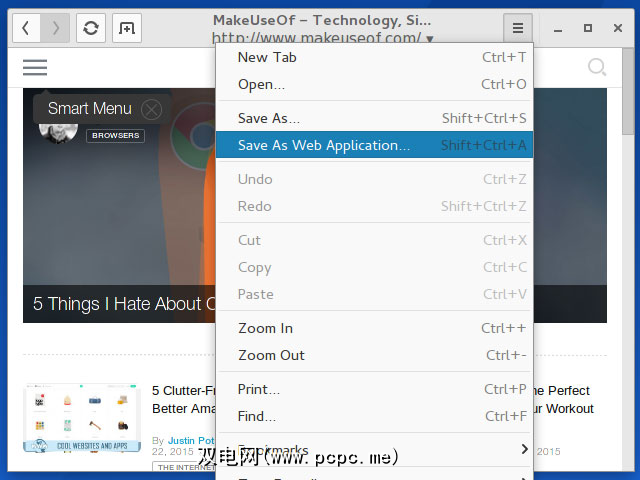Screen dimensions: 640x480
Task: Choose New Tab from the menu
Action: (374, 57)
